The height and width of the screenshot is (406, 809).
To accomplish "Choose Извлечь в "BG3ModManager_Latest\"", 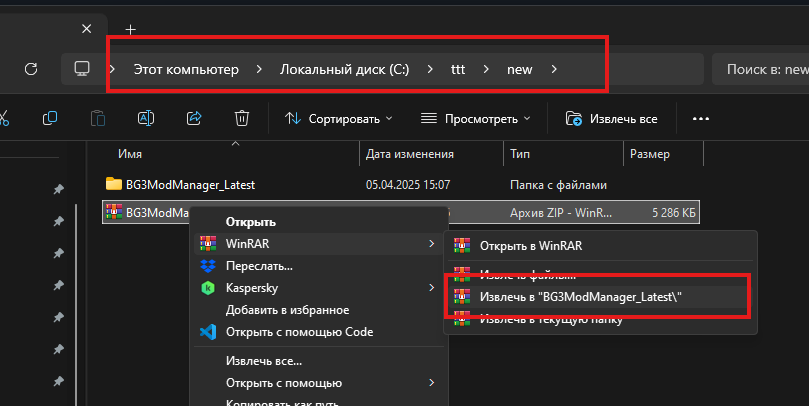I will tap(600, 297).
